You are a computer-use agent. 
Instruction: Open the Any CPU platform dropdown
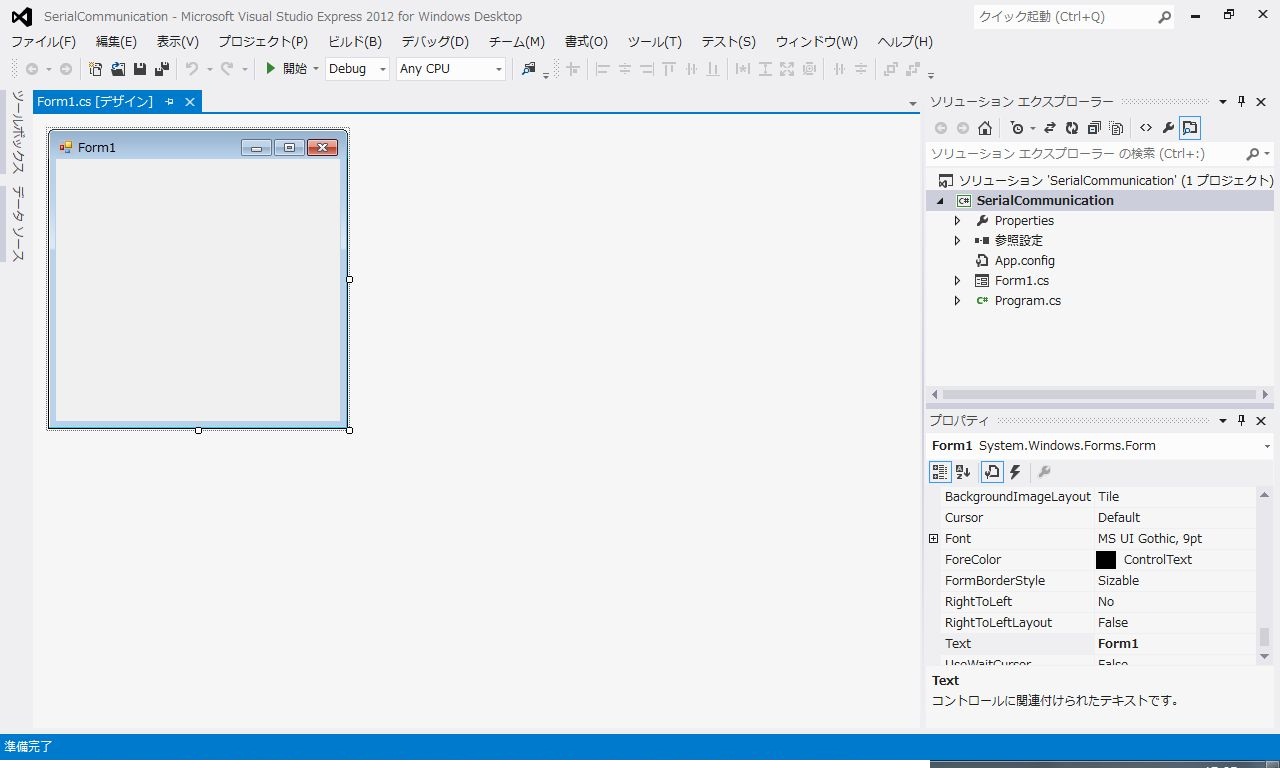[499, 69]
